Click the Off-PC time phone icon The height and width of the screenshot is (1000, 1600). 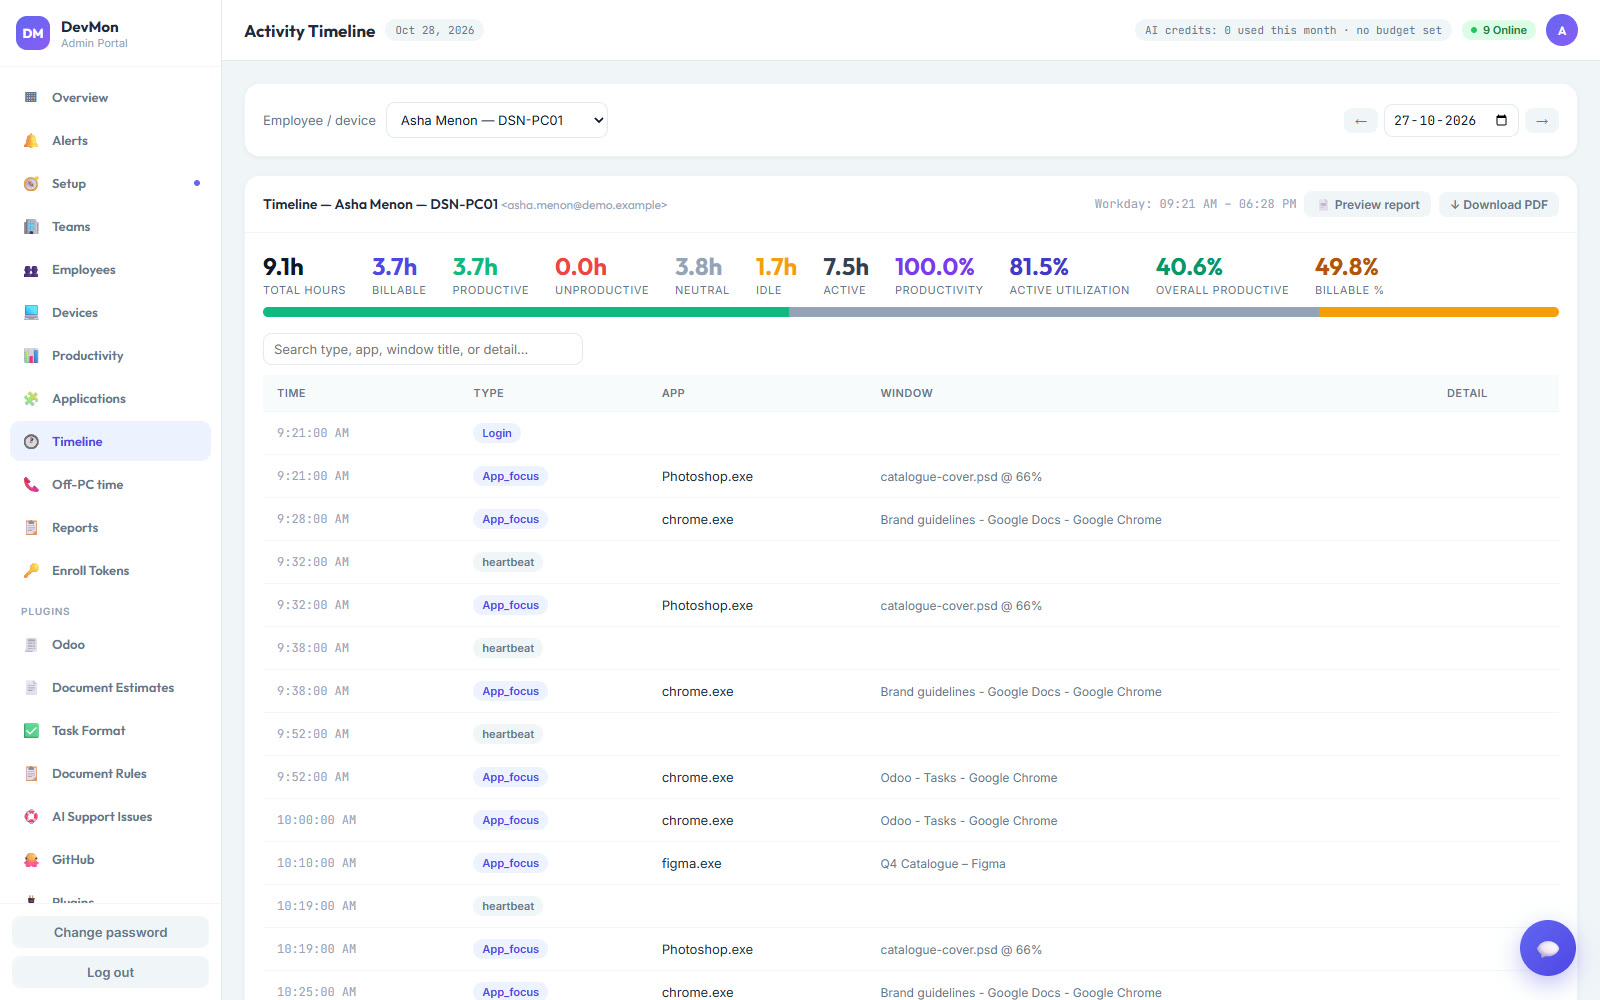click(x=31, y=484)
